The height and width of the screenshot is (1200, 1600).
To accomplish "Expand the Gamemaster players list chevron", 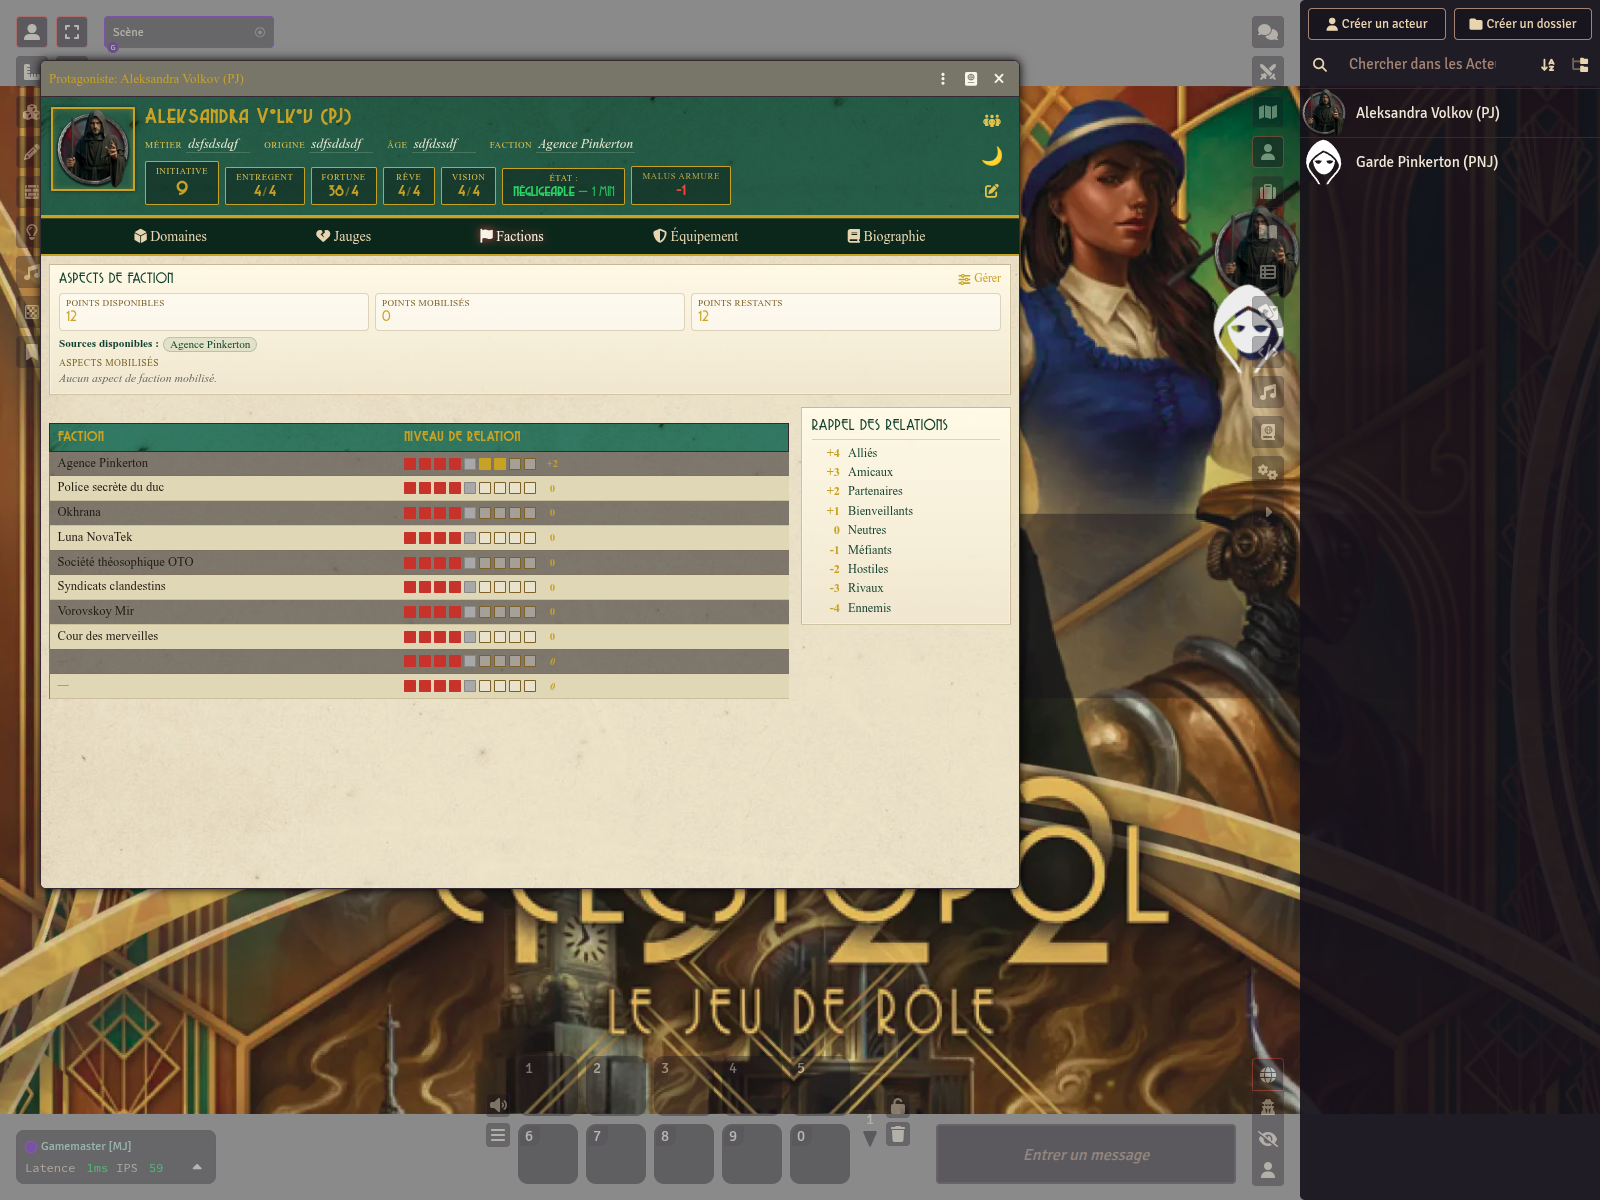I will coord(197,1167).
